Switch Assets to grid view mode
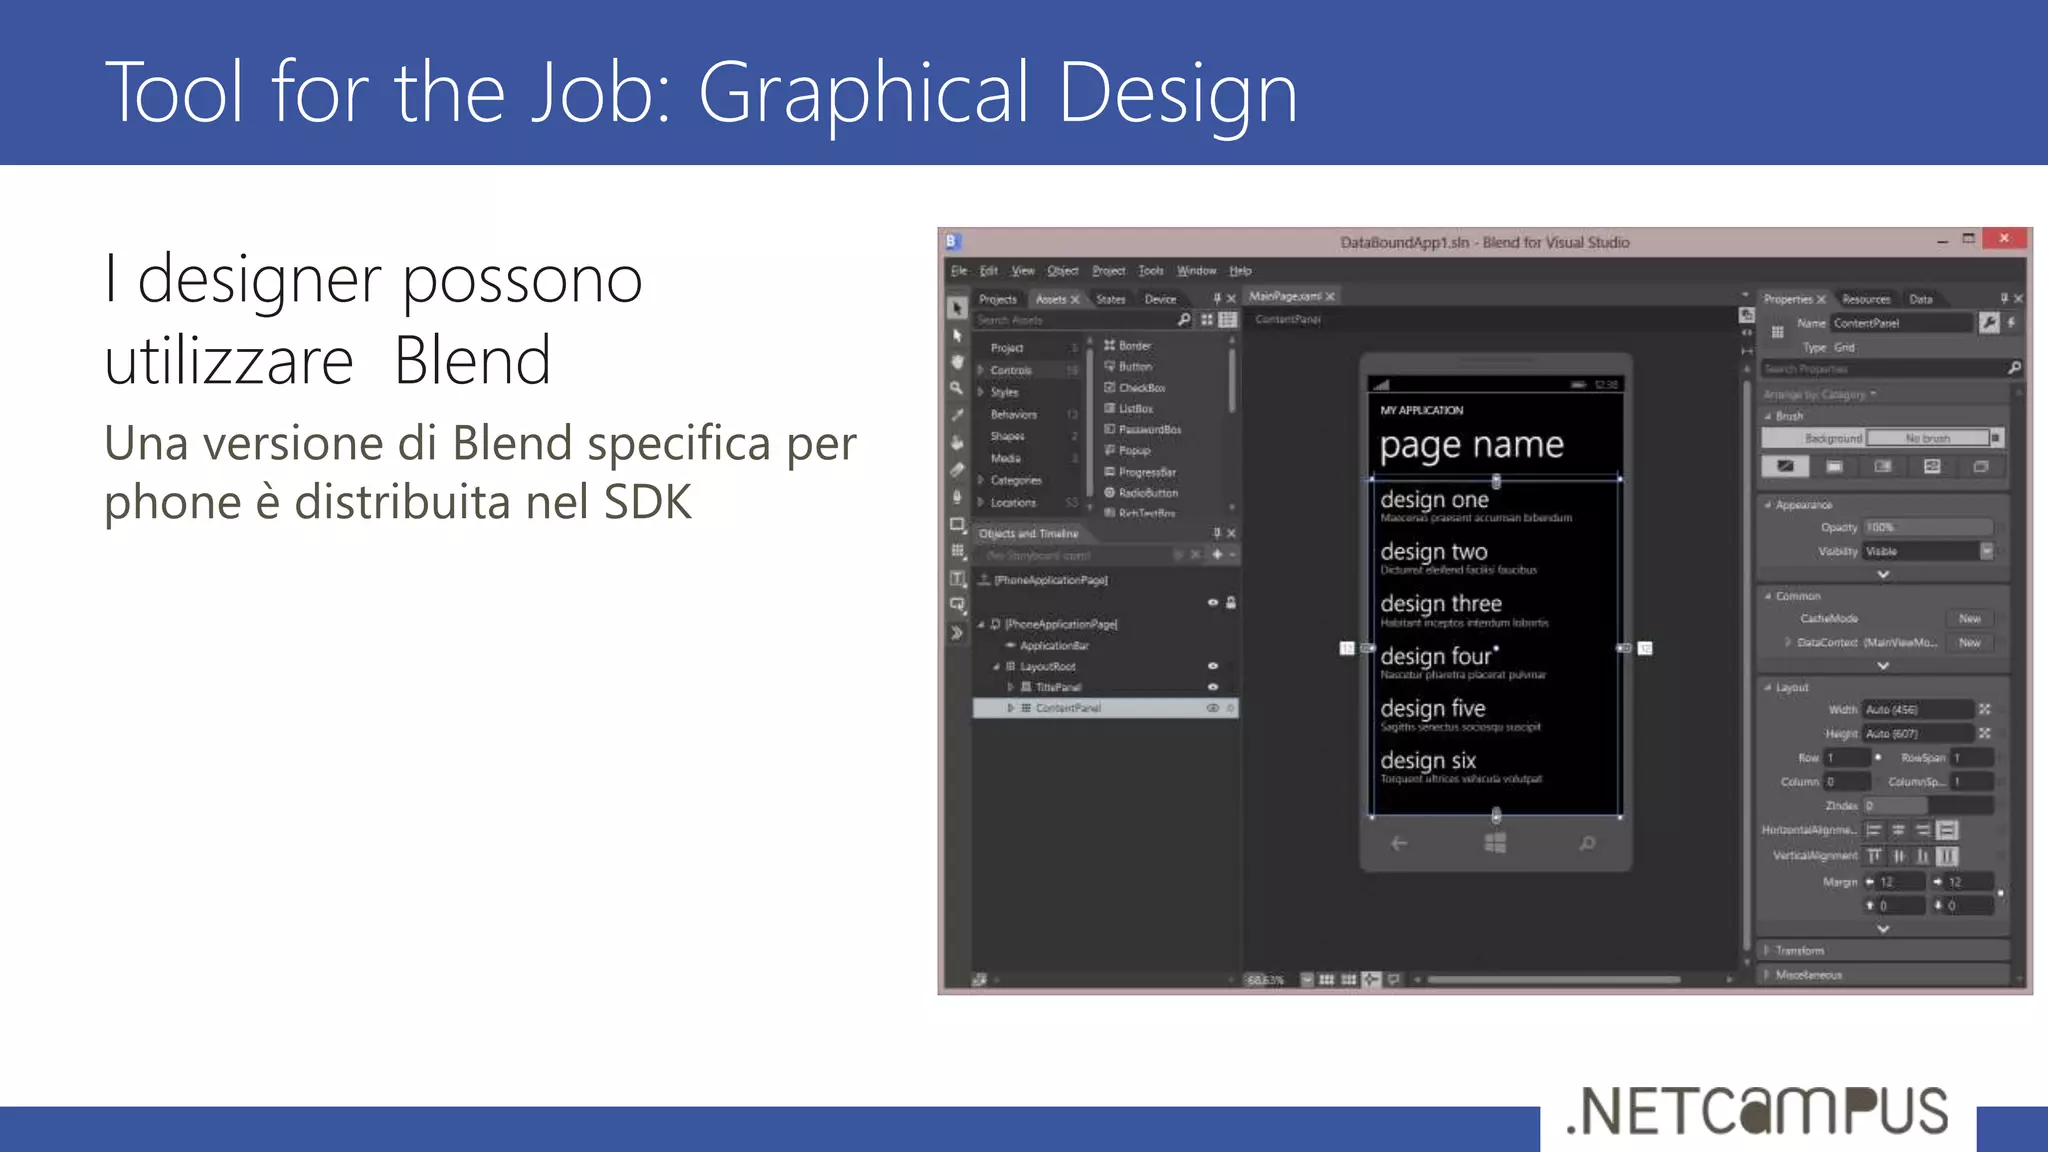 pyautogui.click(x=1207, y=320)
